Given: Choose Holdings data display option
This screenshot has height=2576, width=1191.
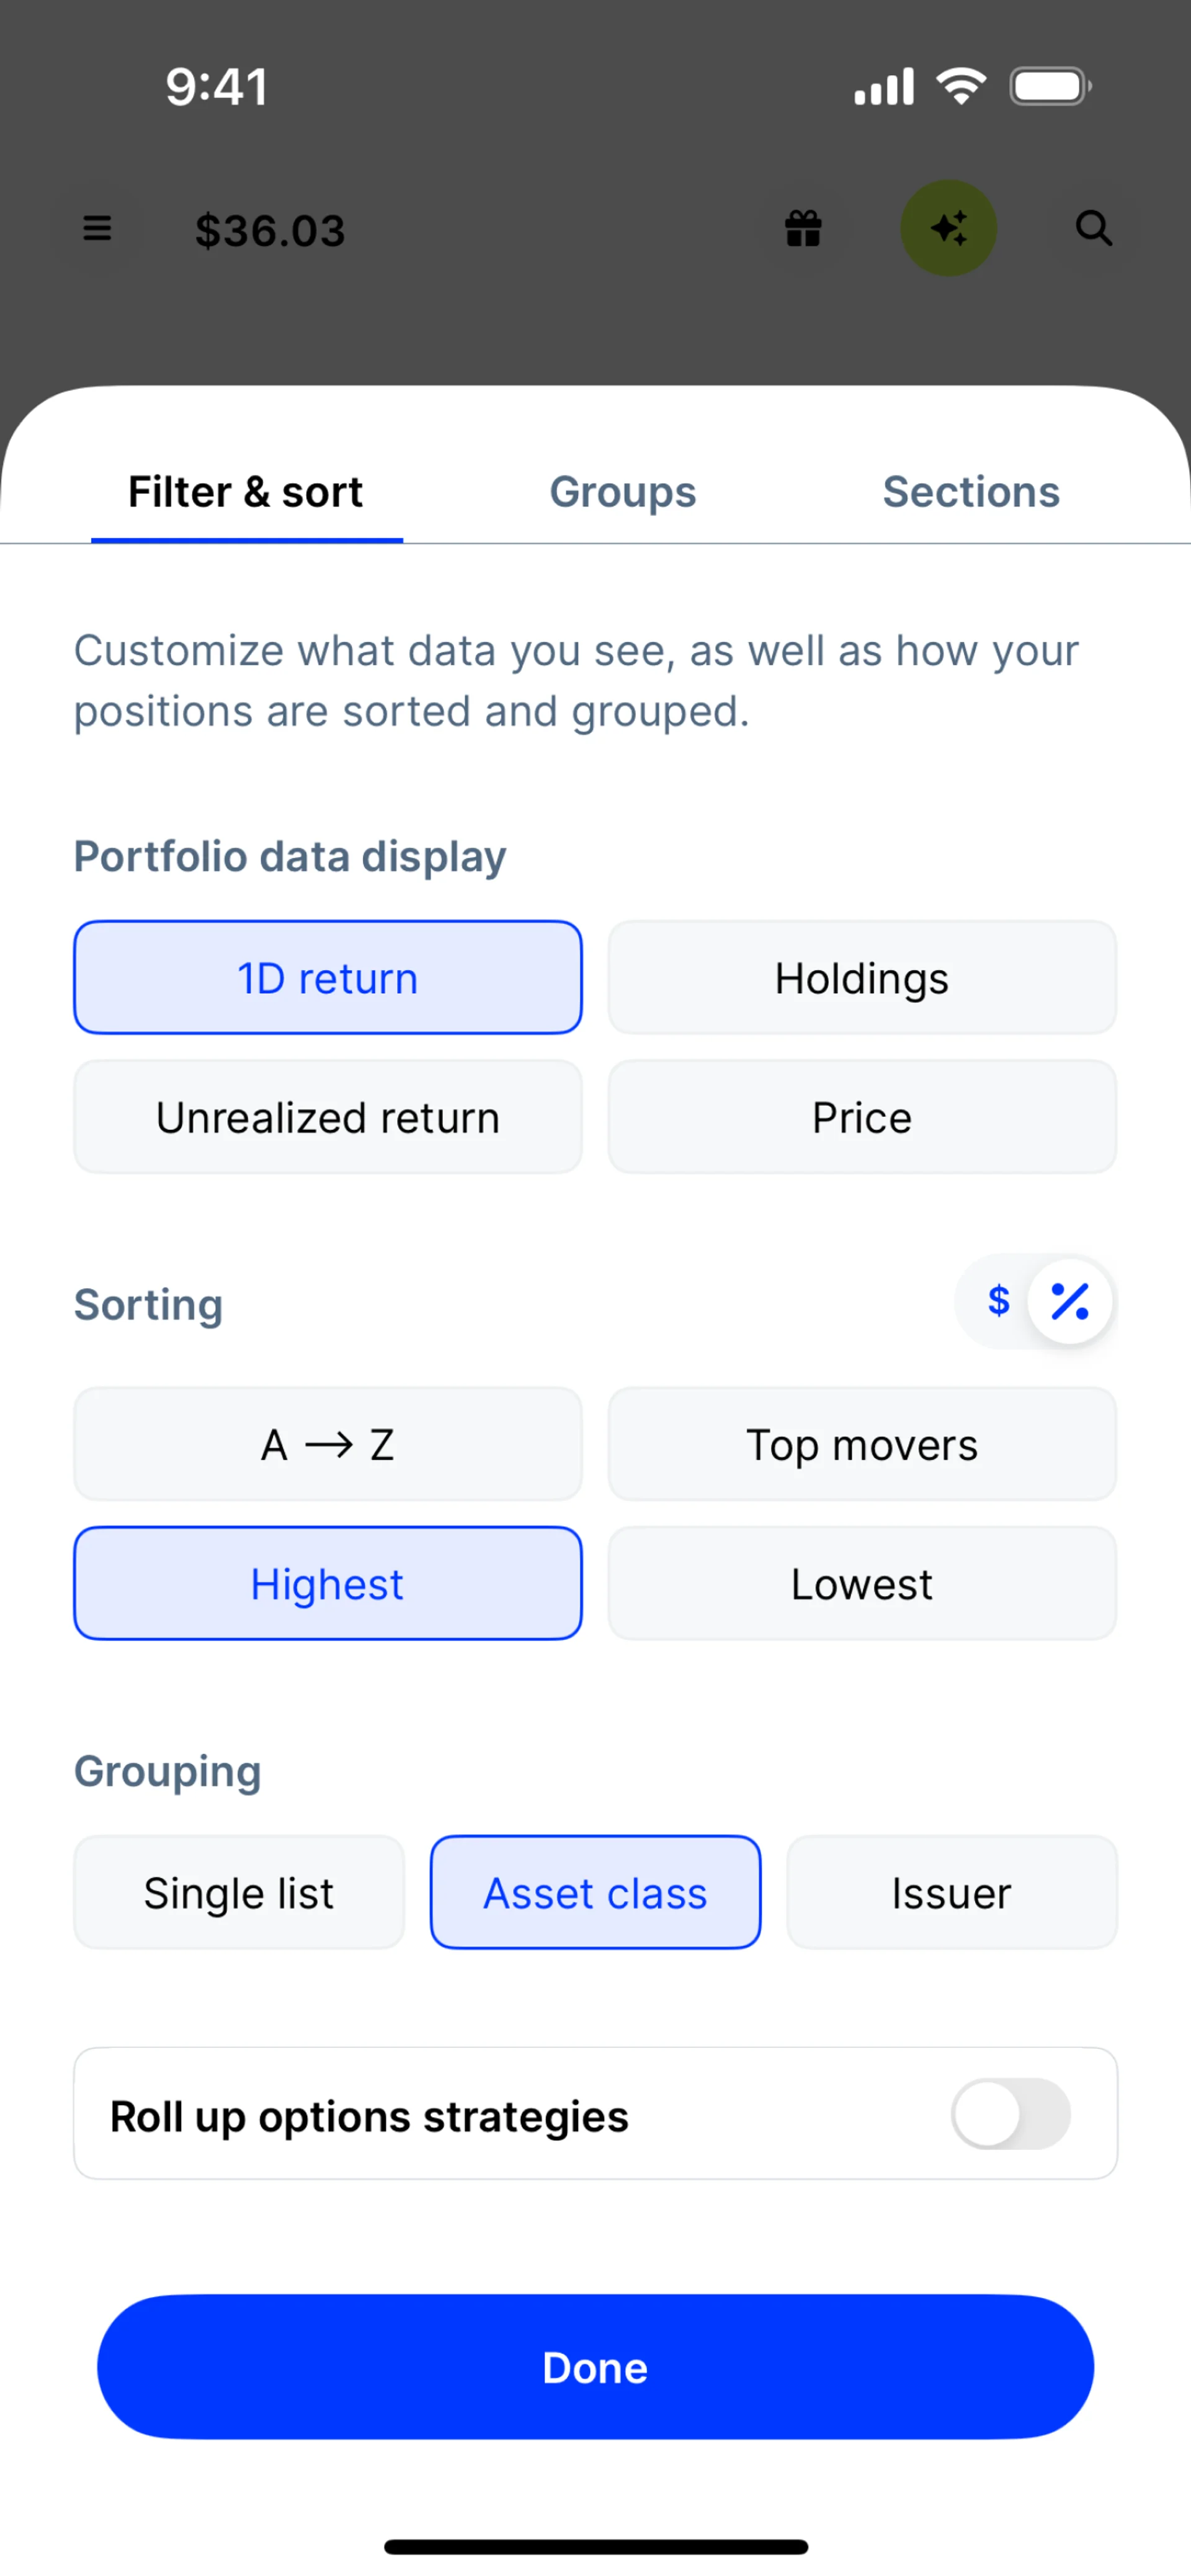Looking at the screenshot, I should (862, 978).
